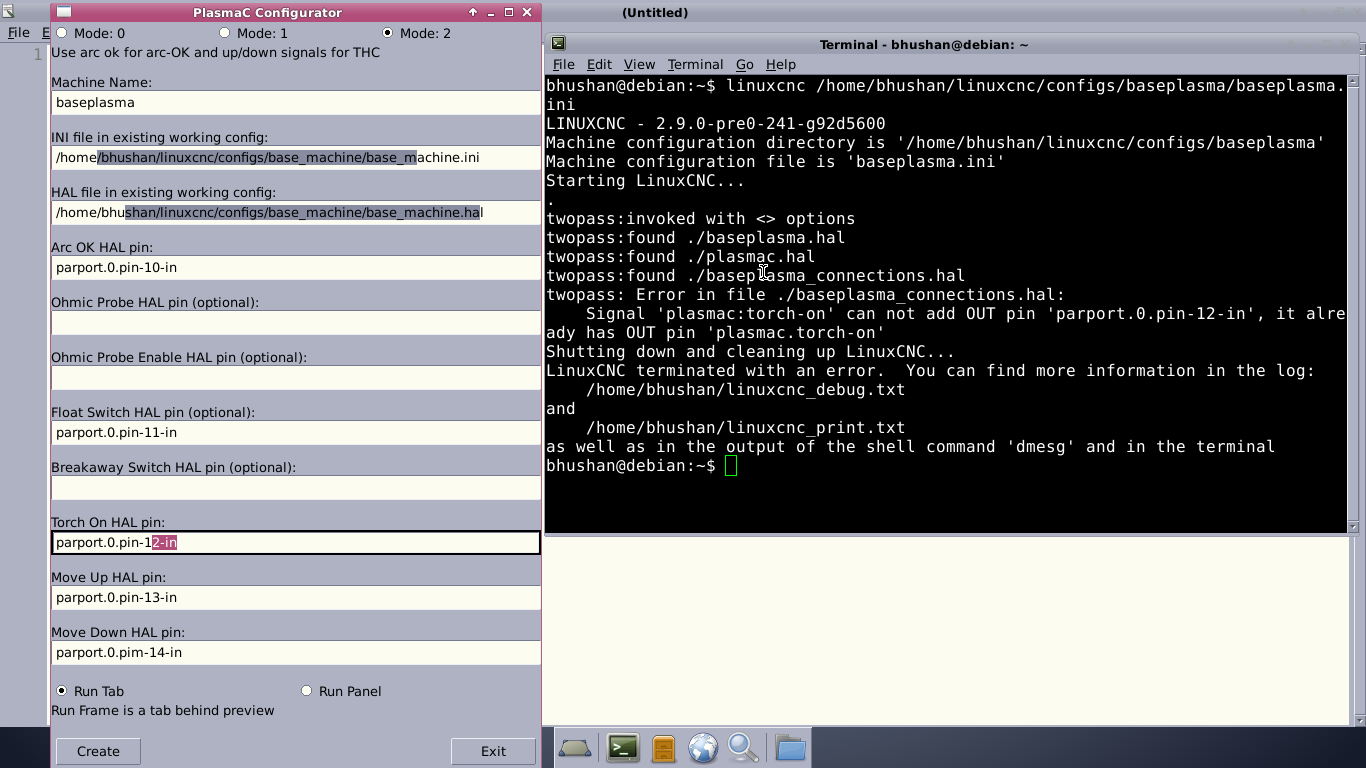The image size is (1366, 768).
Task: Click the terminal window title bar icon
Action: click(x=558, y=43)
